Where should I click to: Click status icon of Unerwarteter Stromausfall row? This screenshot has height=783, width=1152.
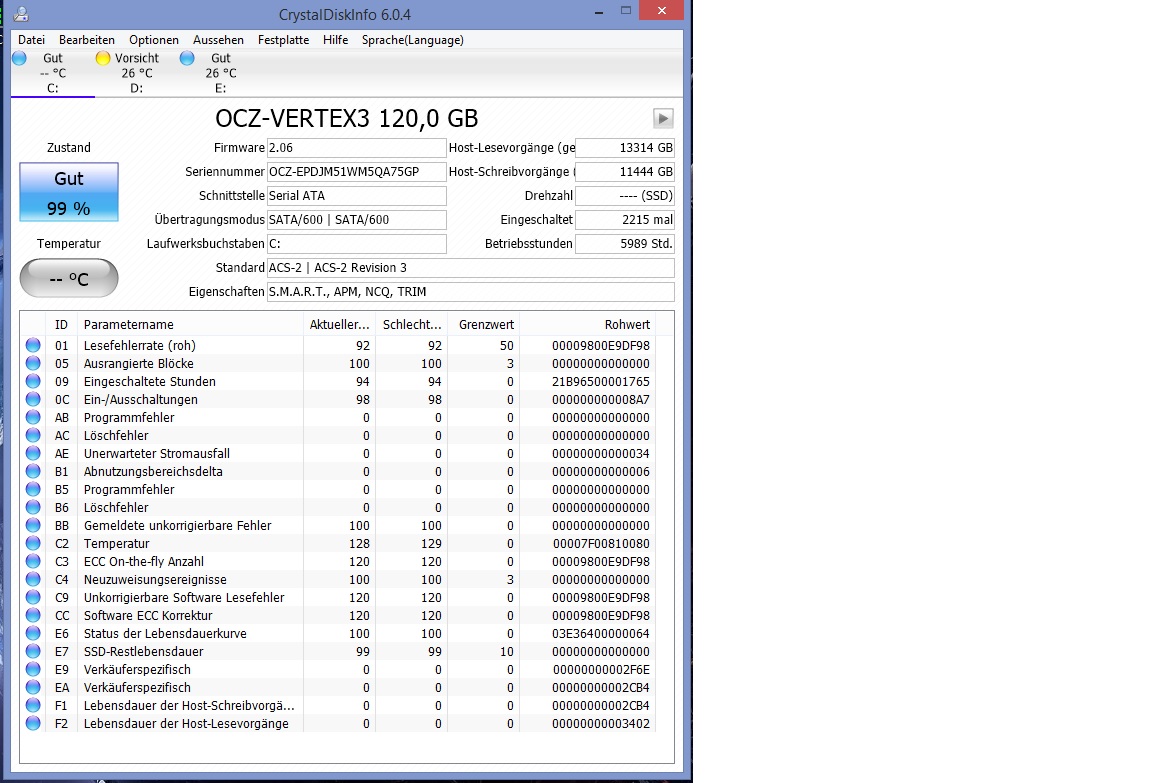click(x=33, y=453)
